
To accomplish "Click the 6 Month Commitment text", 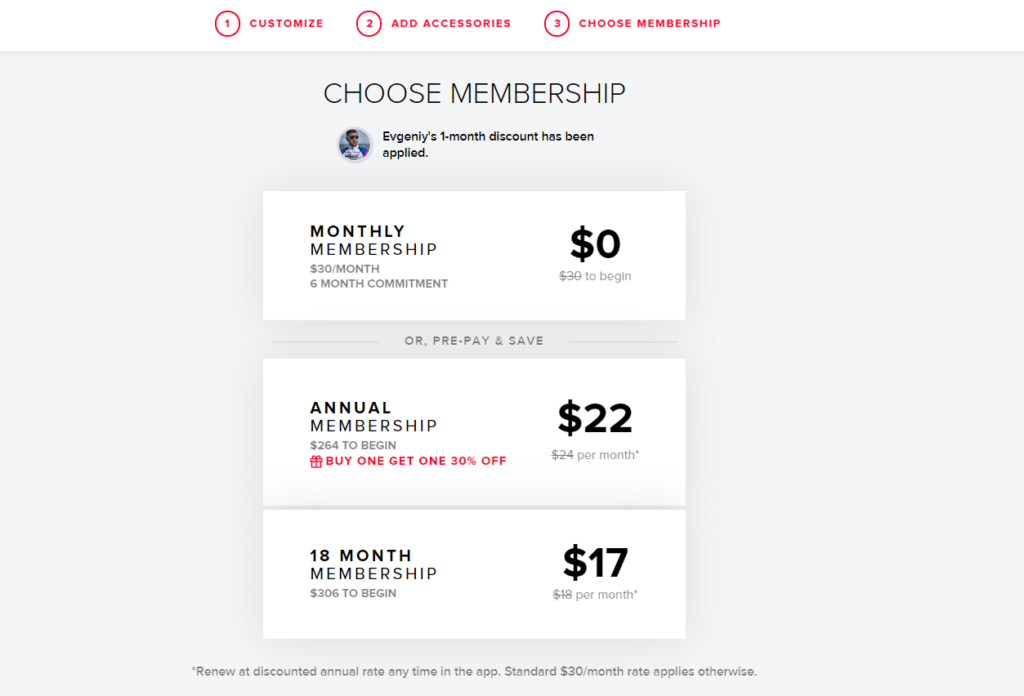I will tap(379, 283).
